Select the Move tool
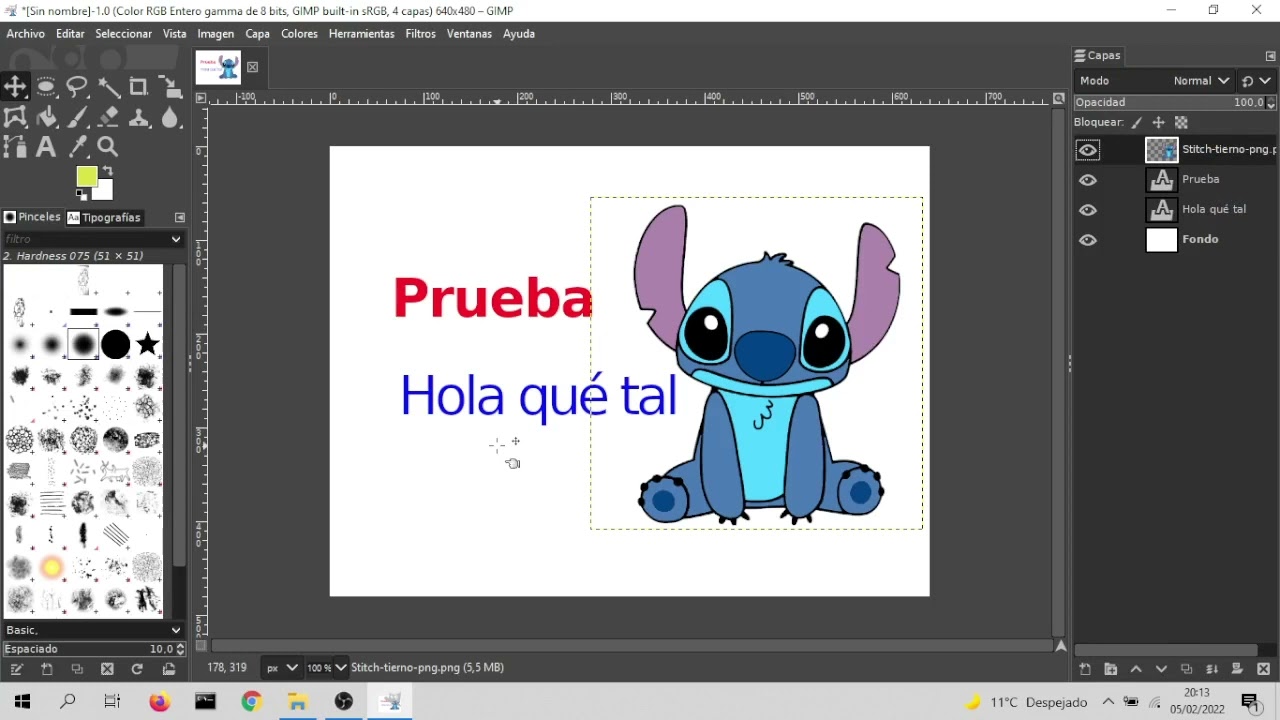1280x720 pixels. click(x=15, y=87)
